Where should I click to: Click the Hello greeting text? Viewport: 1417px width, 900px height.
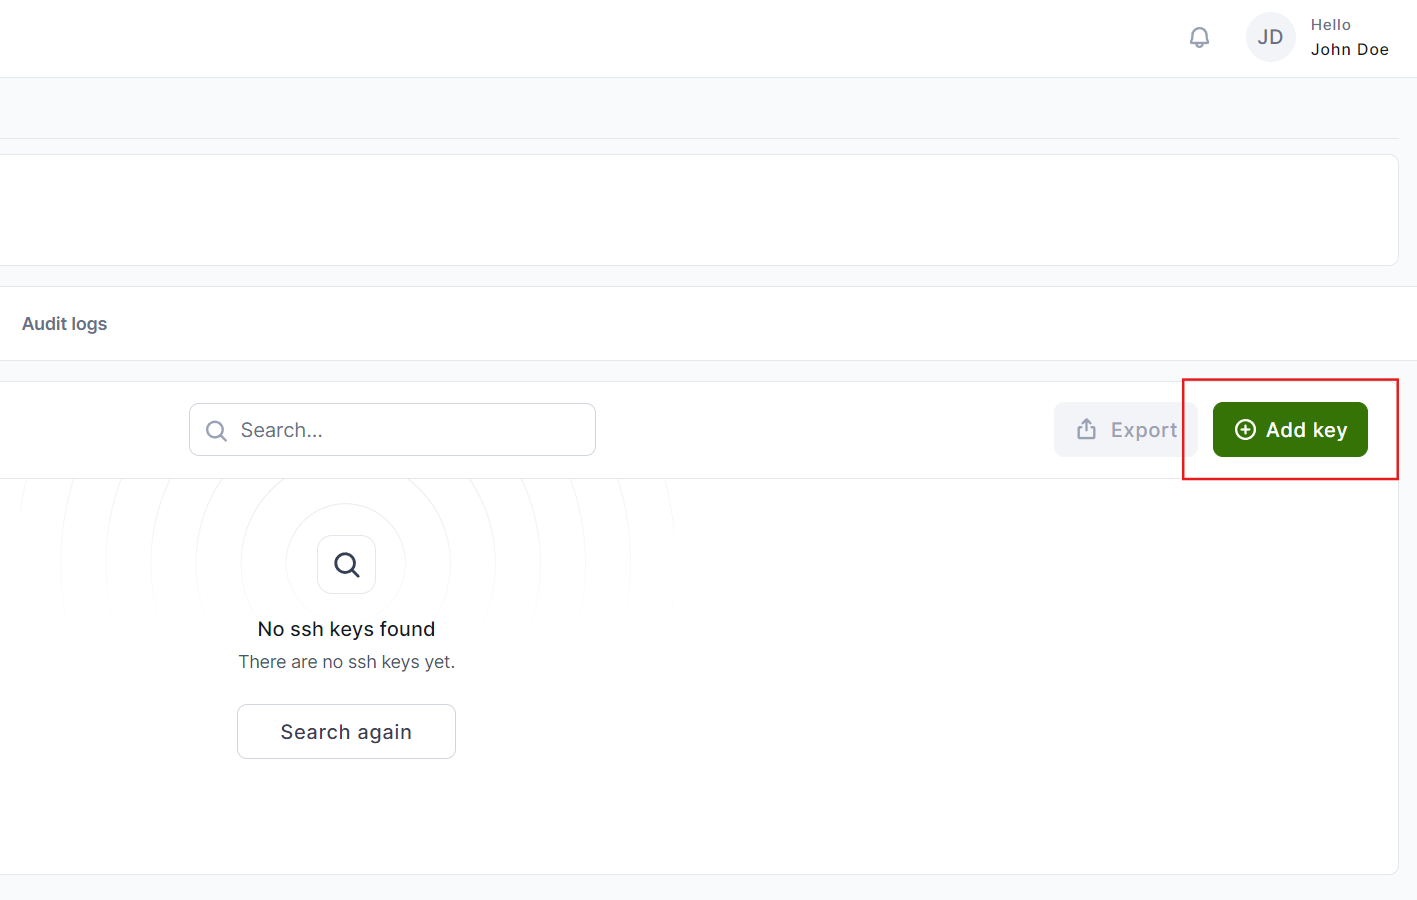tap(1330, 25)
